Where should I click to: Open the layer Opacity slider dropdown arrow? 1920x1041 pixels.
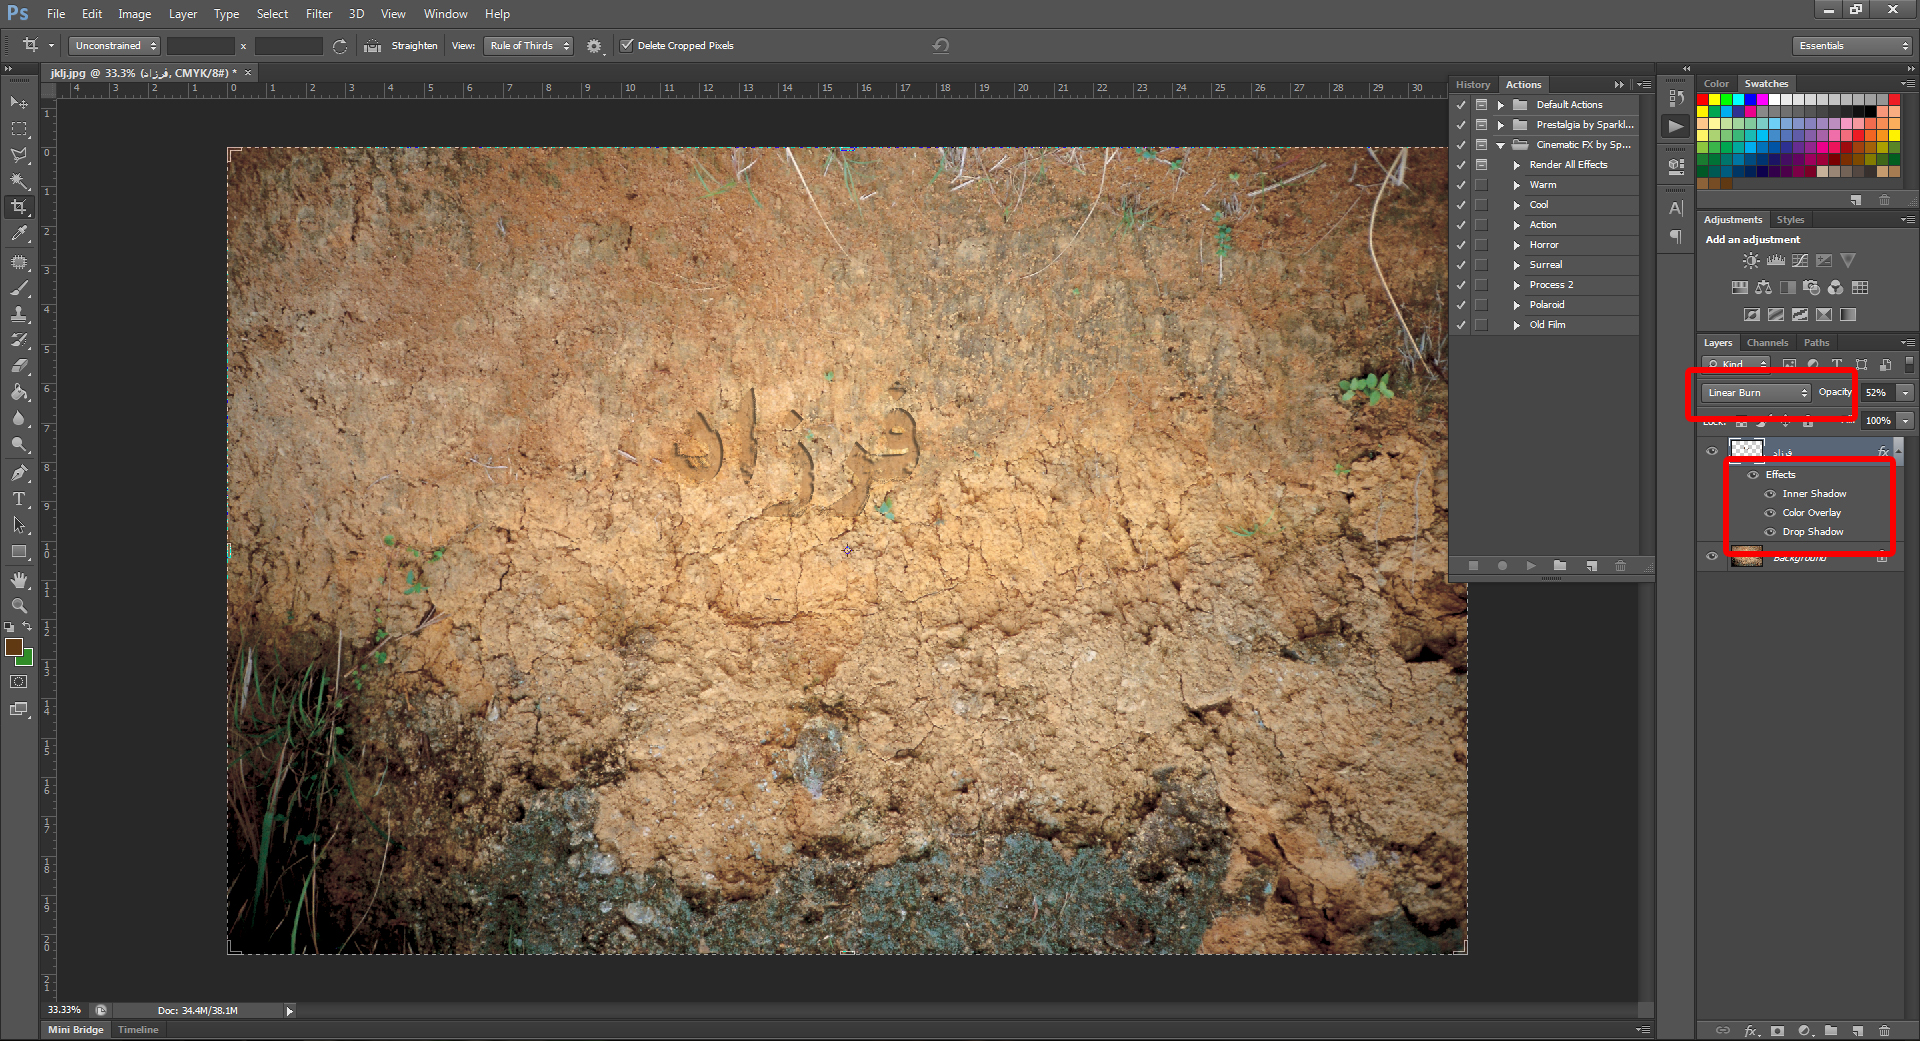click(1905, 393)
